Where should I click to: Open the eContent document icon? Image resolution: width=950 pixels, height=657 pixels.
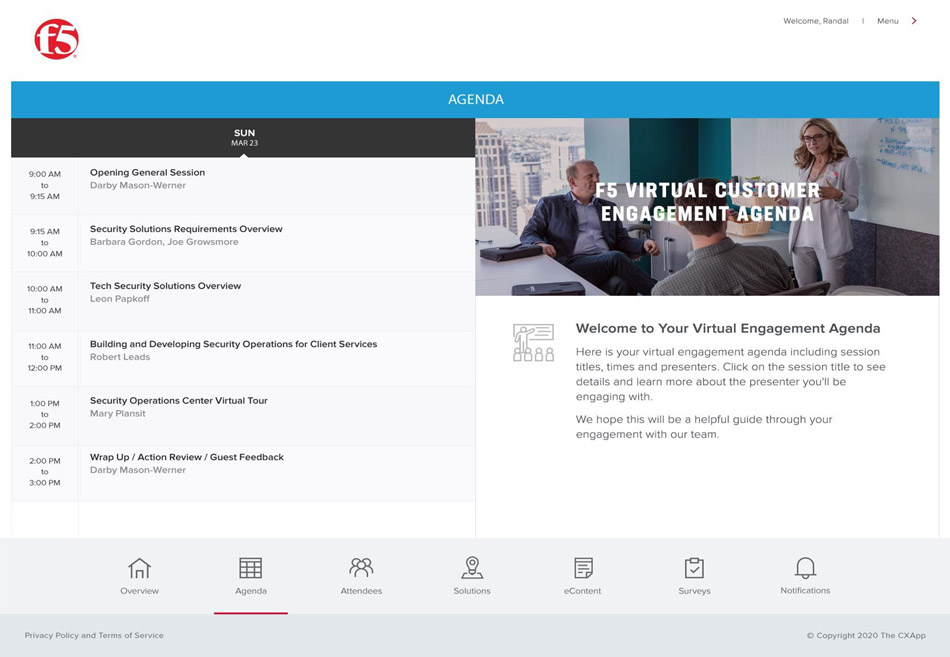click(x=583, y=568)
